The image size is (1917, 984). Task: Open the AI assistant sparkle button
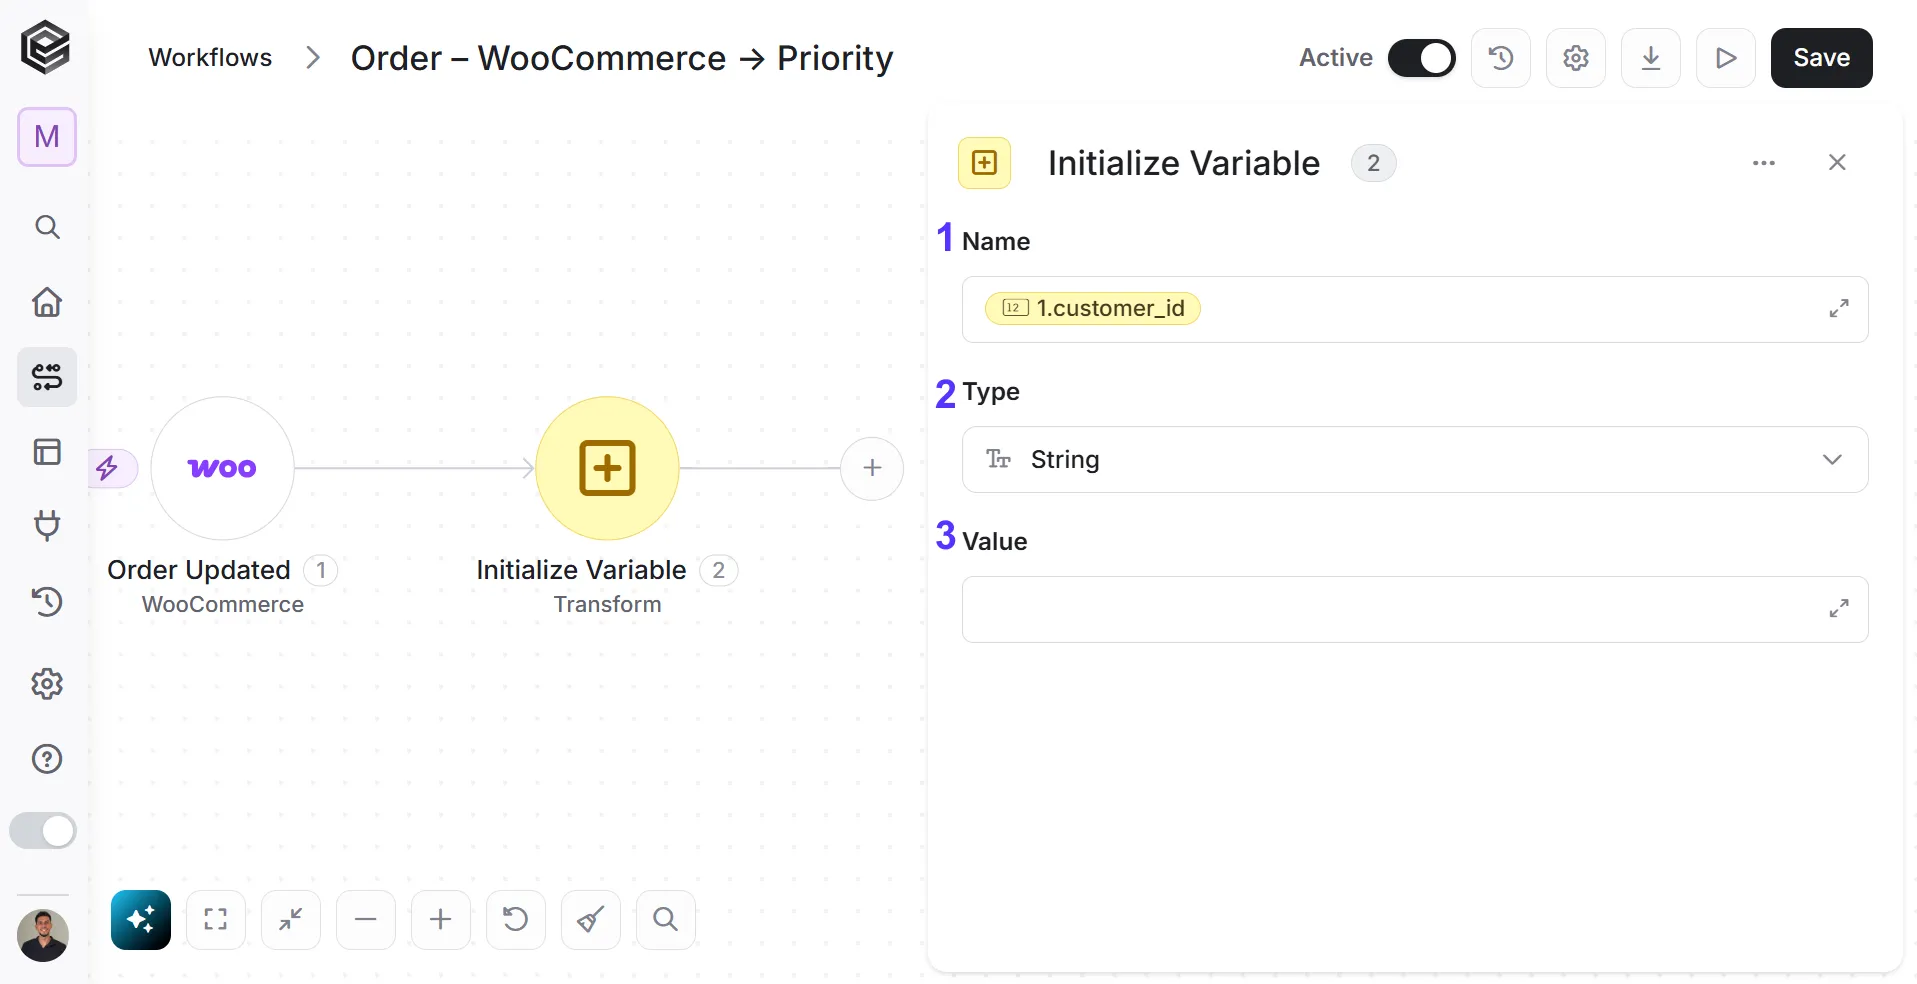pyautogui.click(x=141, y=919)
